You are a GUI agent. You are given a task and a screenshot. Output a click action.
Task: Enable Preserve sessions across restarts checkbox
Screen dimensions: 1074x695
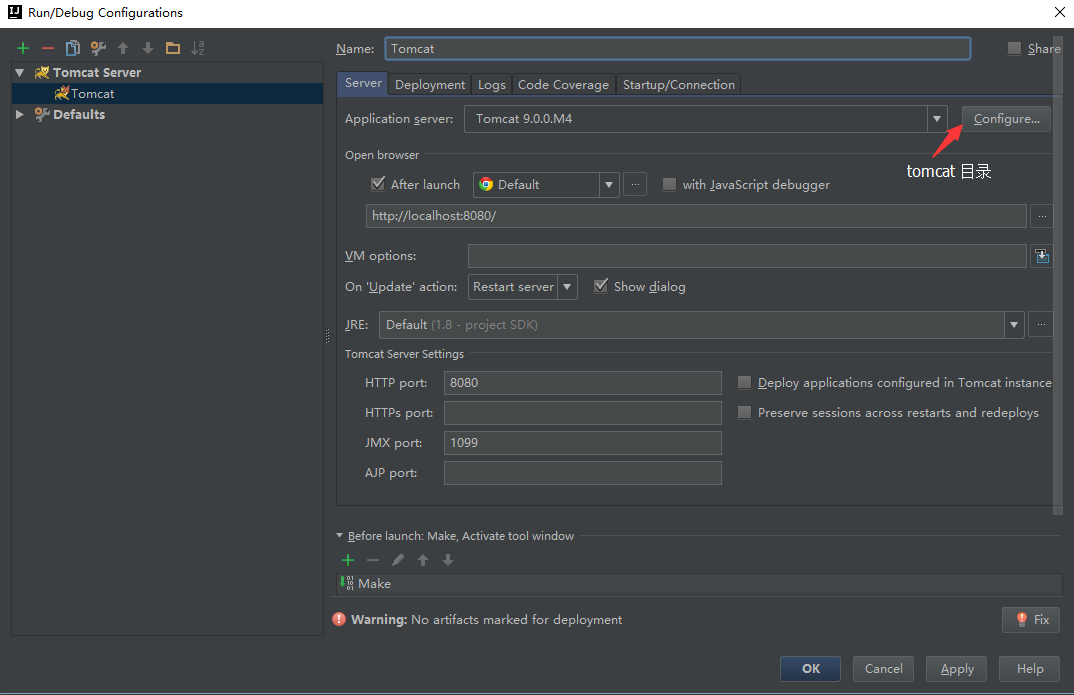tap(744, 412)
